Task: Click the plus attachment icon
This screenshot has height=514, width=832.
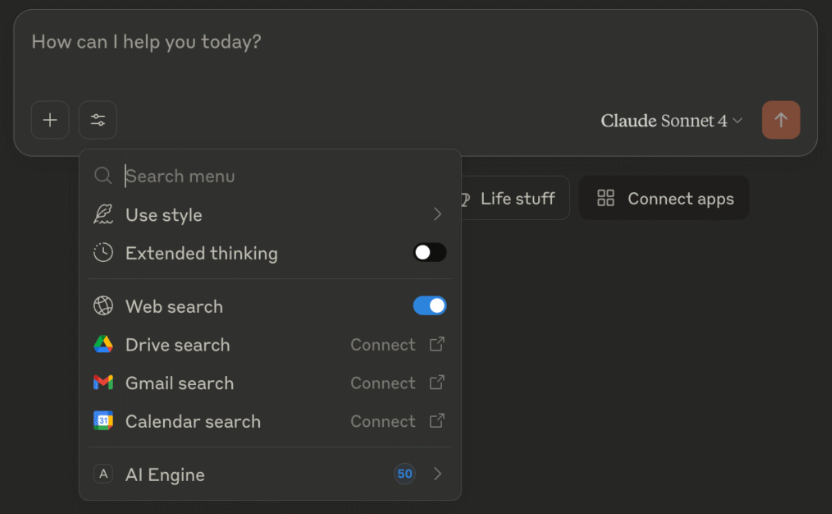Action: 50,120
